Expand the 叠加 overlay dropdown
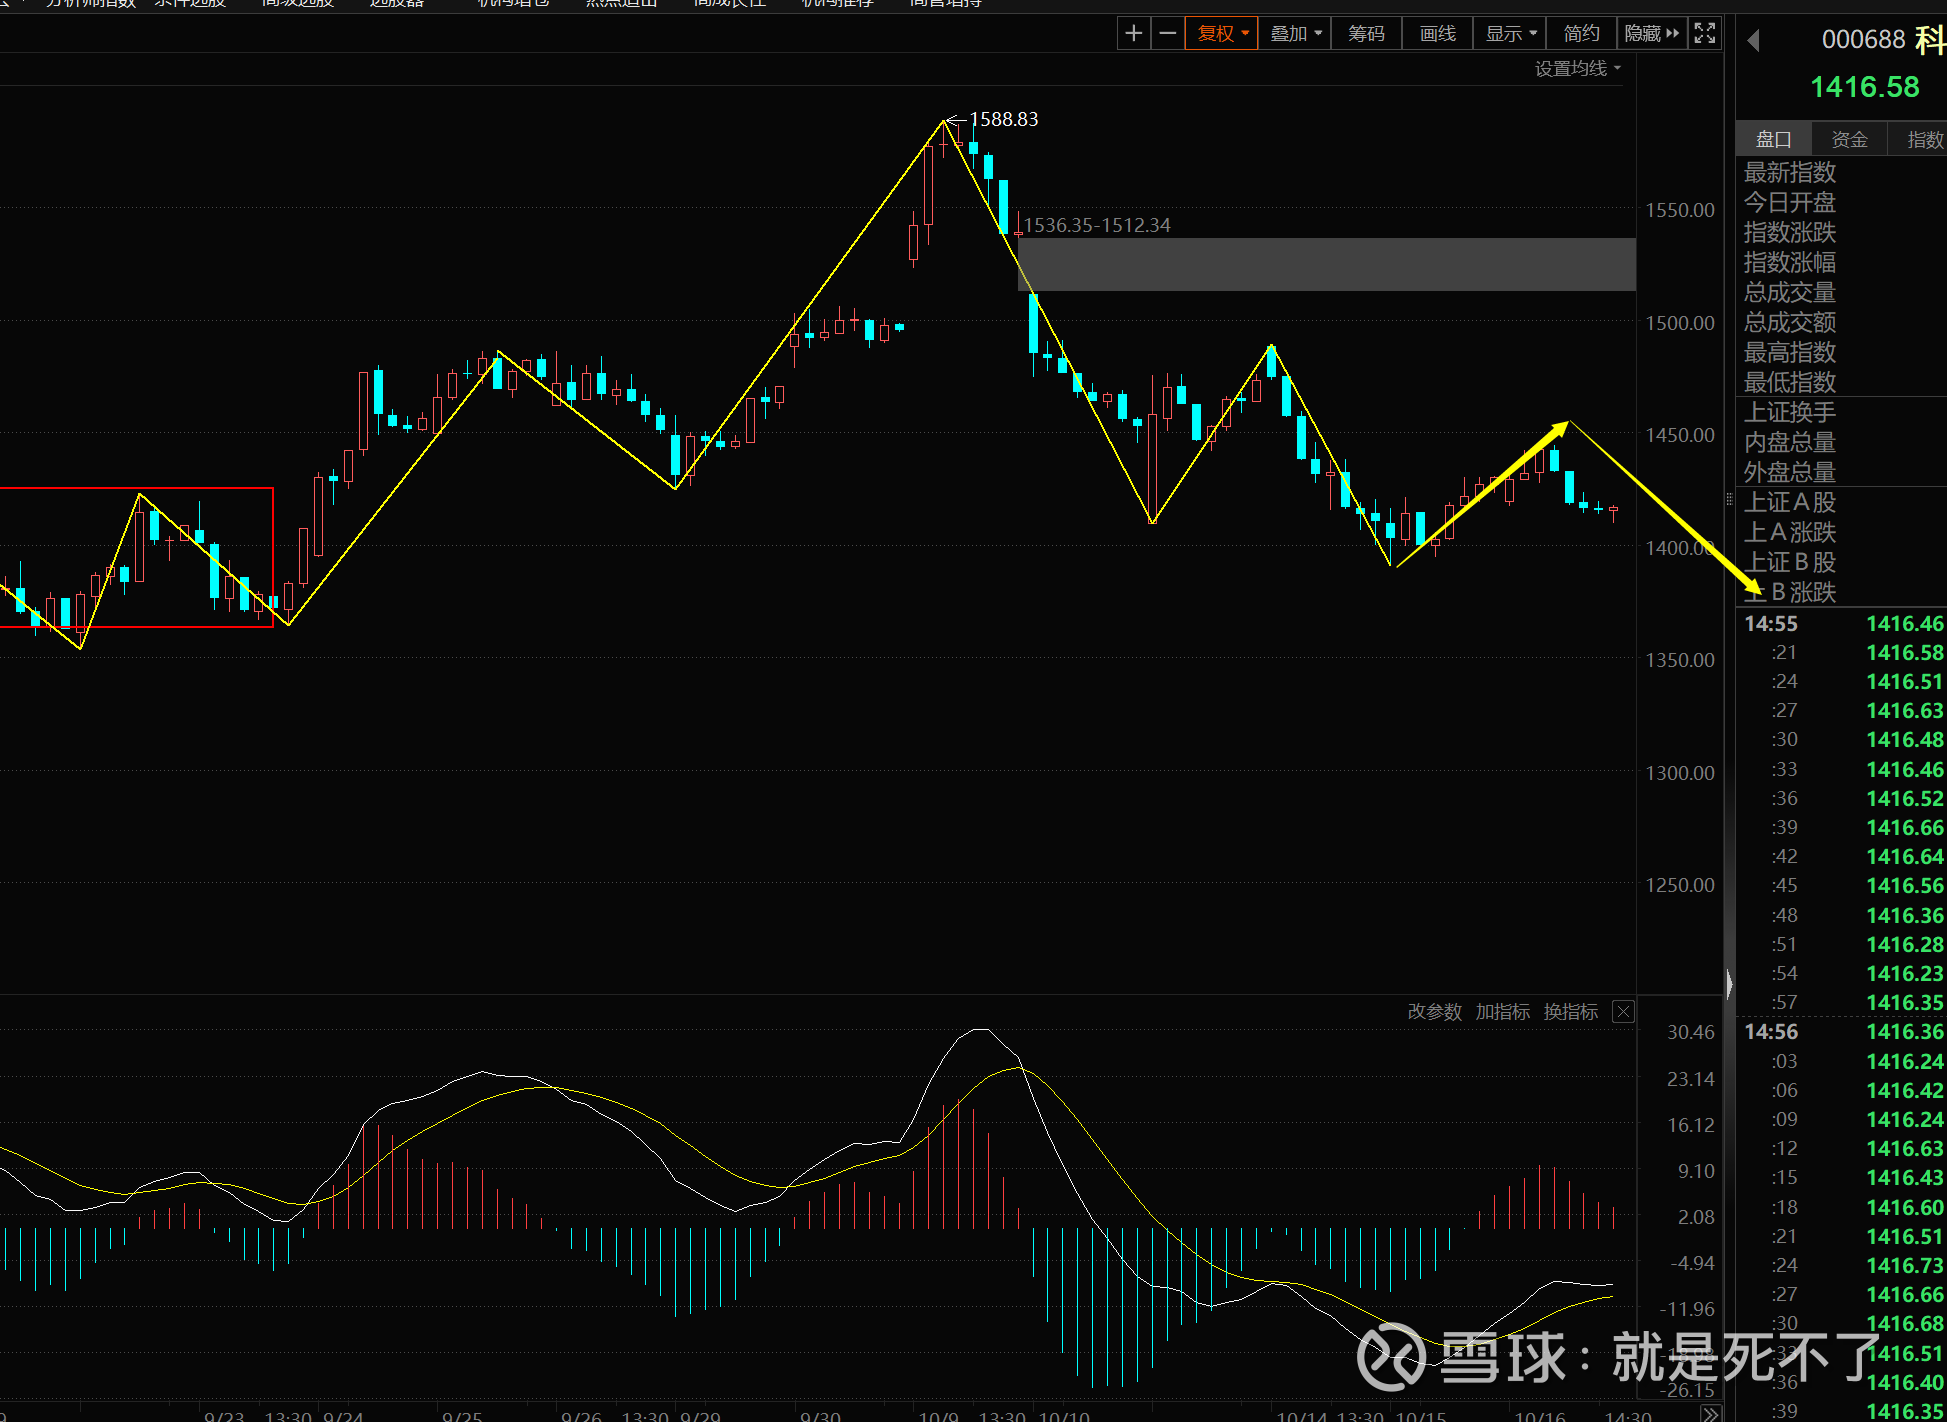Screen dimensions: 1947x1422 click(1295, 34)
